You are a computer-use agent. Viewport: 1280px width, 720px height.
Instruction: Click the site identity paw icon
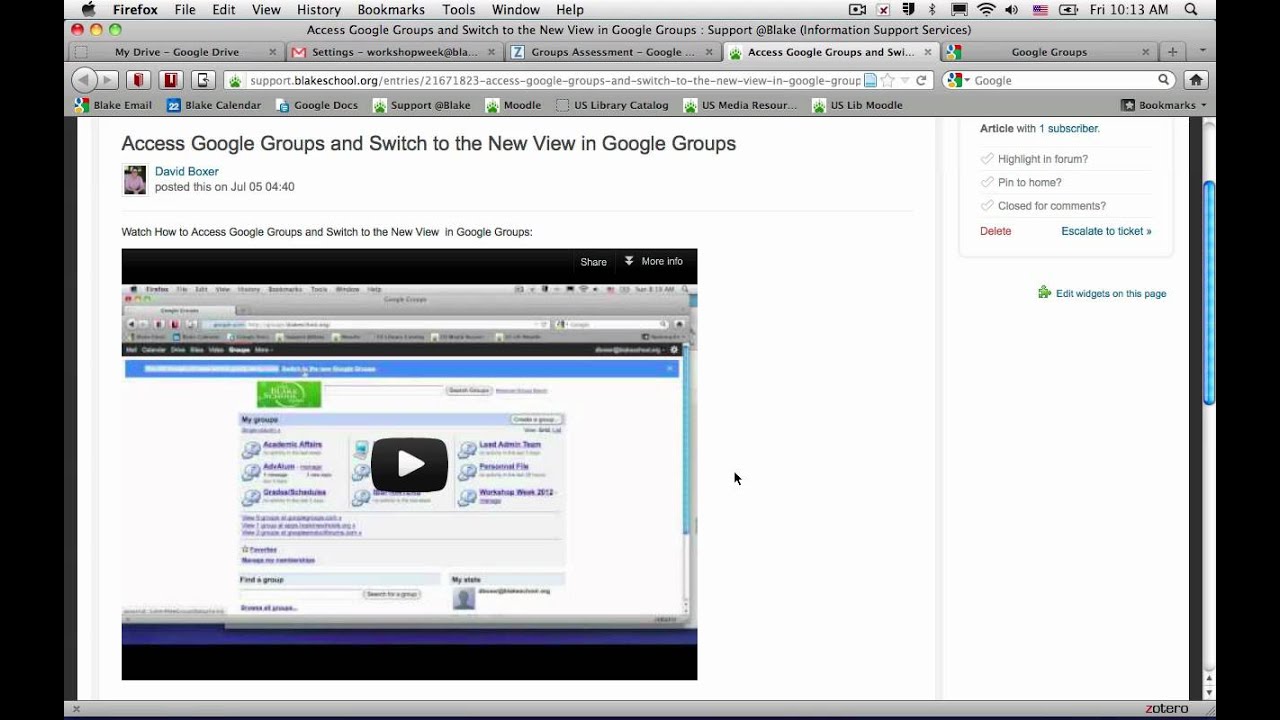[236, 80]
